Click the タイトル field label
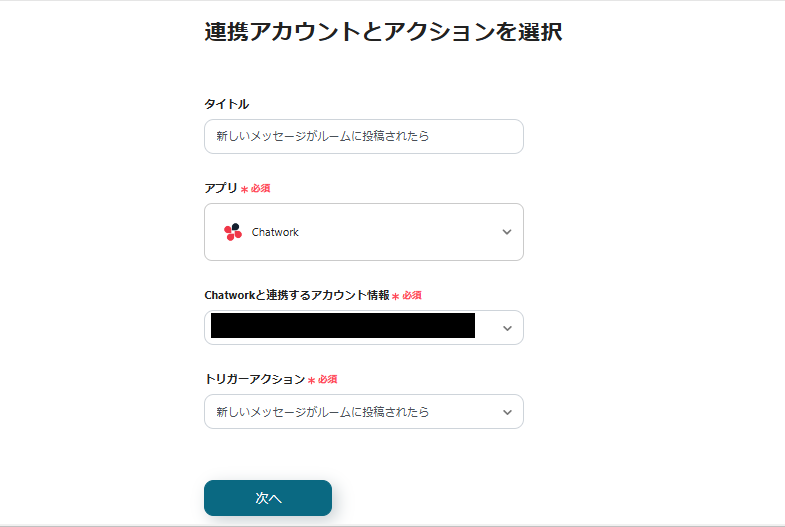 (226, 104)
